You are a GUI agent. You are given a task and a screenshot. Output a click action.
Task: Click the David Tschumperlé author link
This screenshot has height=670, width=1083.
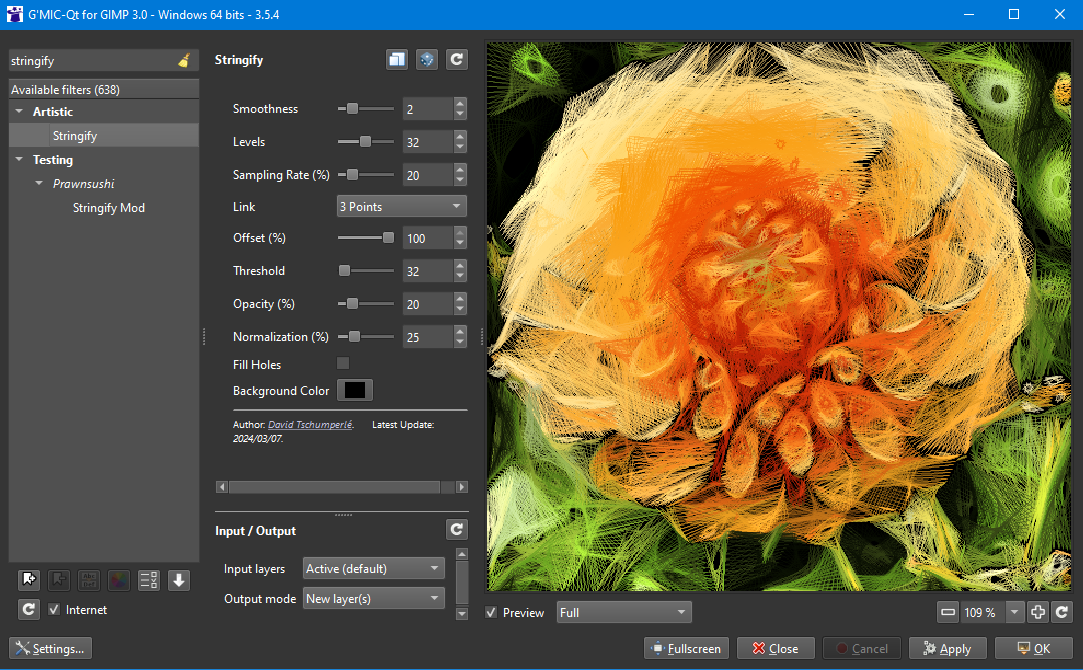pyautogui.click(x=309, y=424)
